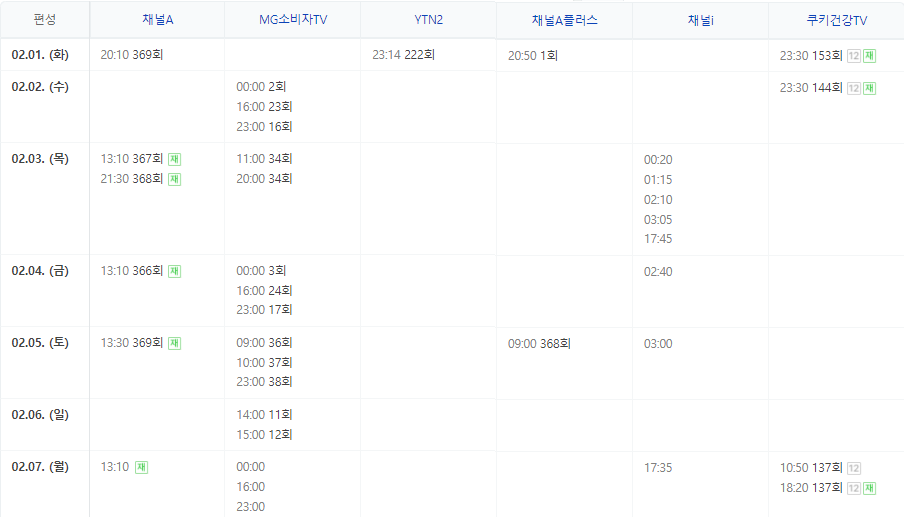904x517 pixels.
Task: Click the 16:00 24회 entry
Action: pos(264,290)
